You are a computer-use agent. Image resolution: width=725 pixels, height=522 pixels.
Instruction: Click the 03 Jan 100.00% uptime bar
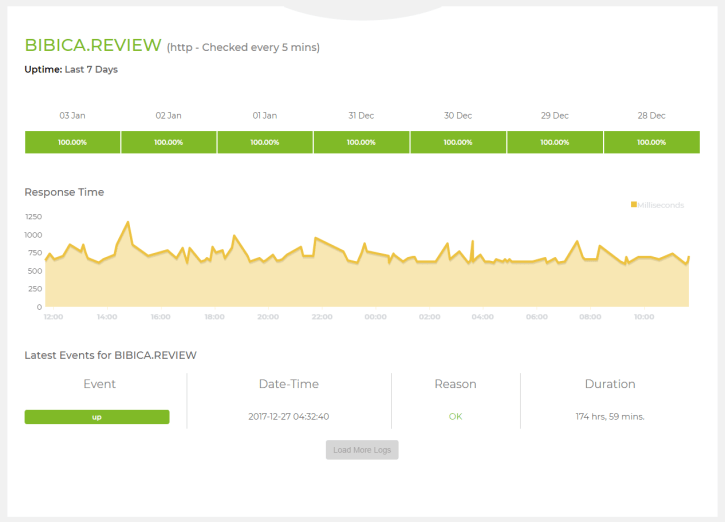click(72, 142)
